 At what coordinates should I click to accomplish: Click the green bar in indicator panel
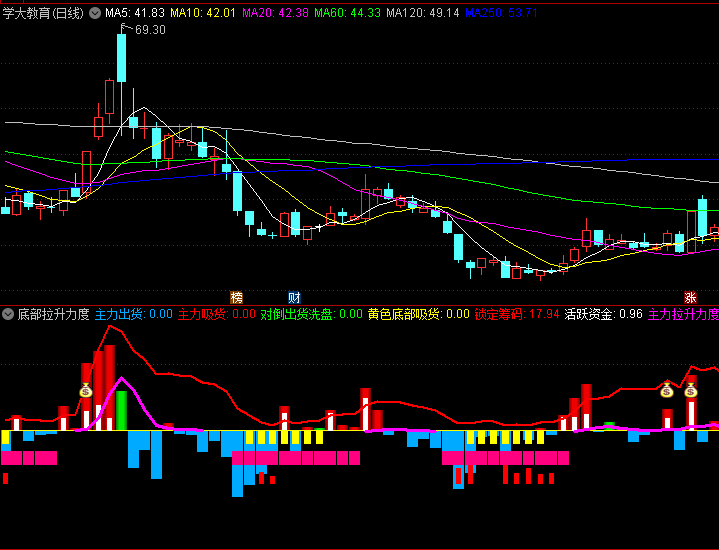(122, 411)
